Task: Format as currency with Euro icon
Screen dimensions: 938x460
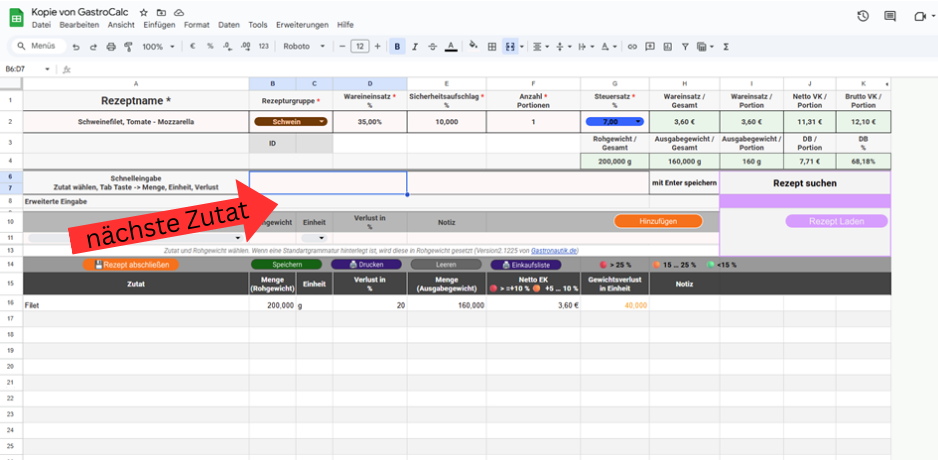Action: 193,46
